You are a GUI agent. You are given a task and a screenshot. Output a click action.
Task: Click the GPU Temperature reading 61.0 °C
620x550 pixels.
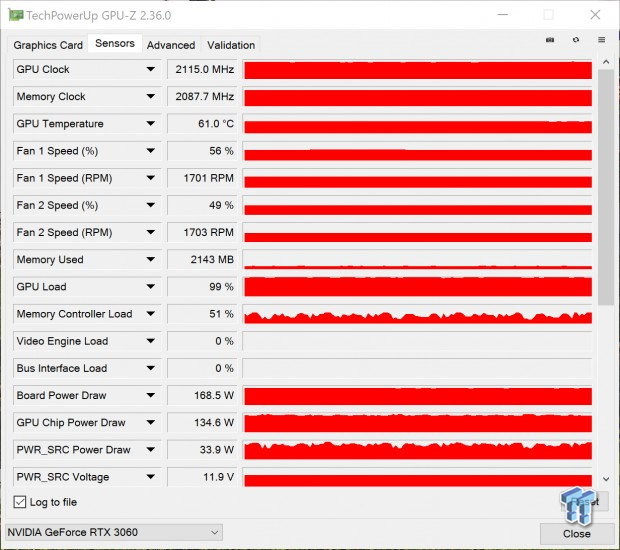(x=202, y=124)
